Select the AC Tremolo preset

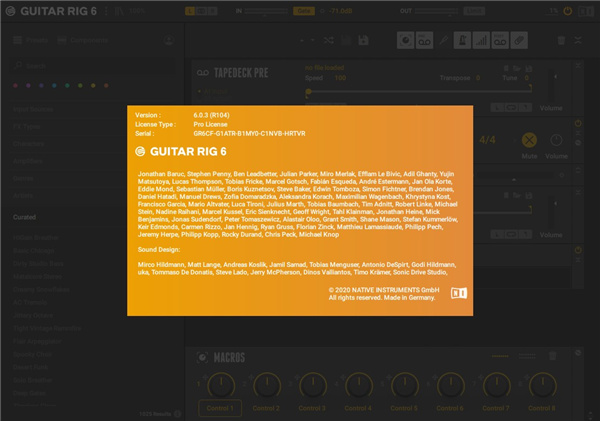tap(30, 303)
